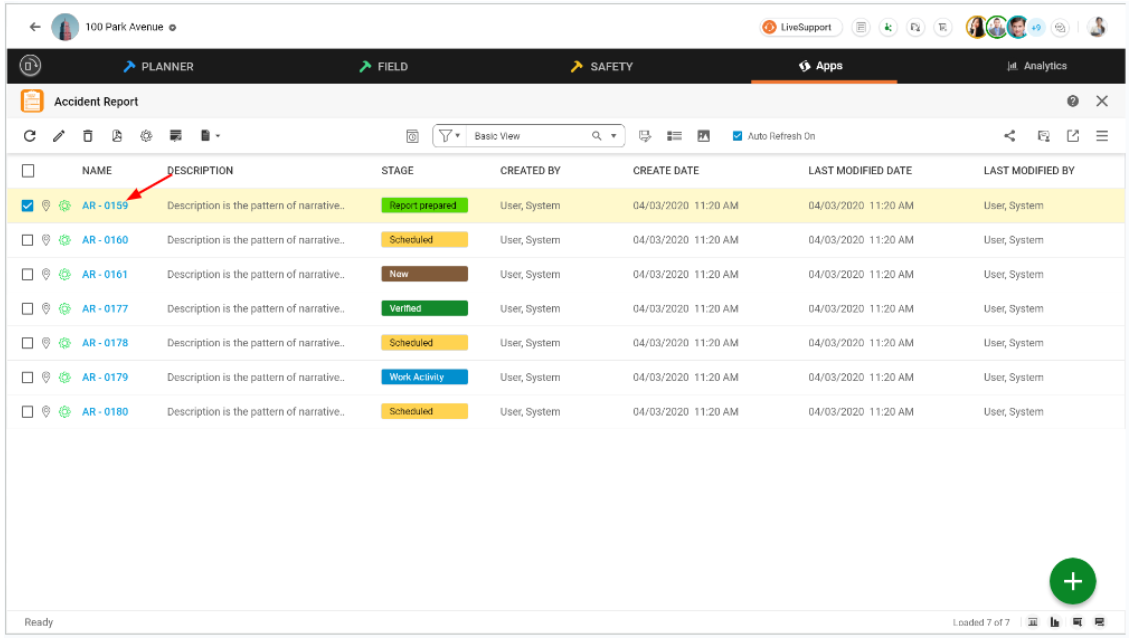Click the back arrow beside 100 Park Avenue
This screenshot has width=1134, height=640.
pos(35,27)
